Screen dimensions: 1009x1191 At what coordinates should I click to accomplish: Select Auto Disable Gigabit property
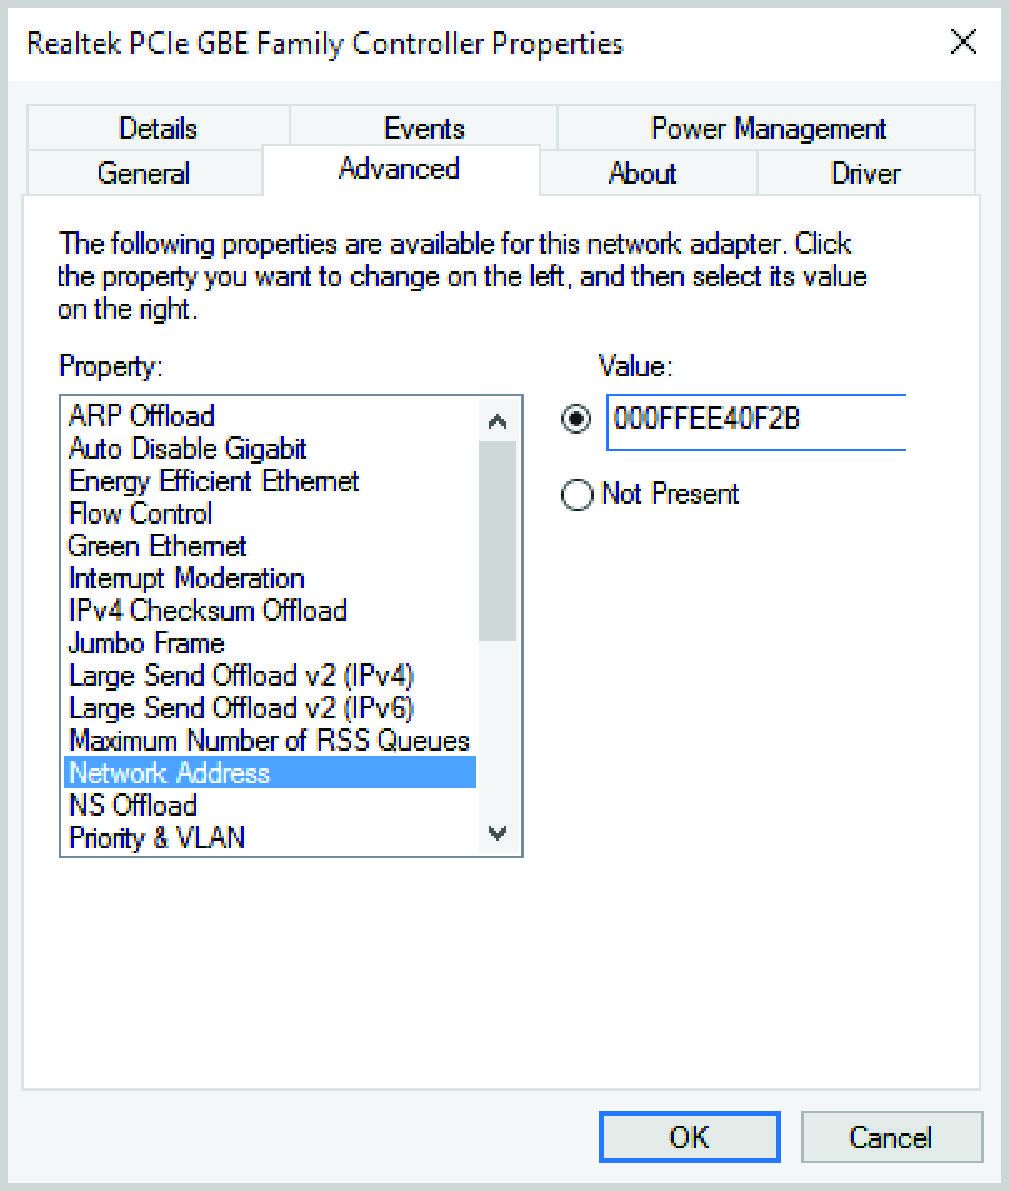click(270, 449)
